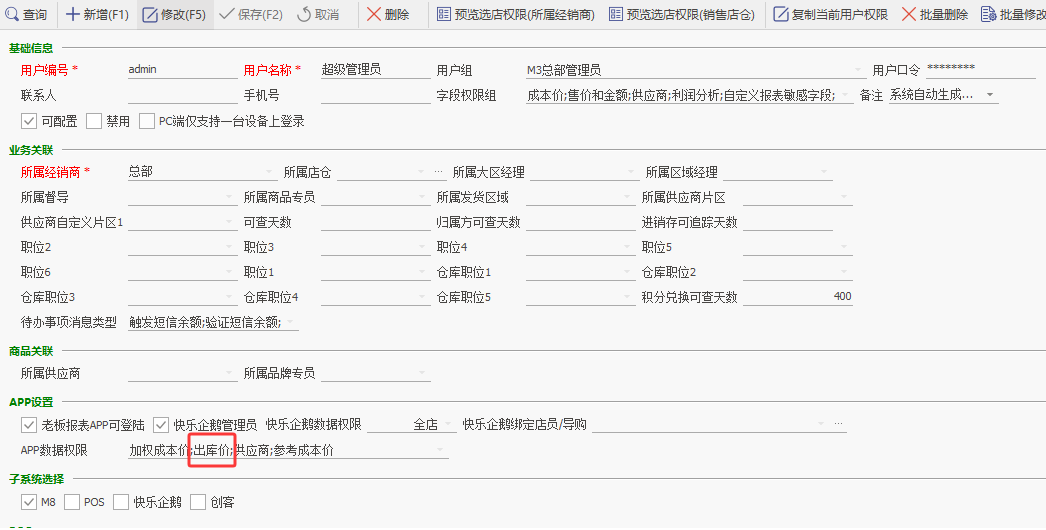Click the 可查天数 input field
Image resolution: width=1046 pixels, height=530 pixels.
[376, 222]
